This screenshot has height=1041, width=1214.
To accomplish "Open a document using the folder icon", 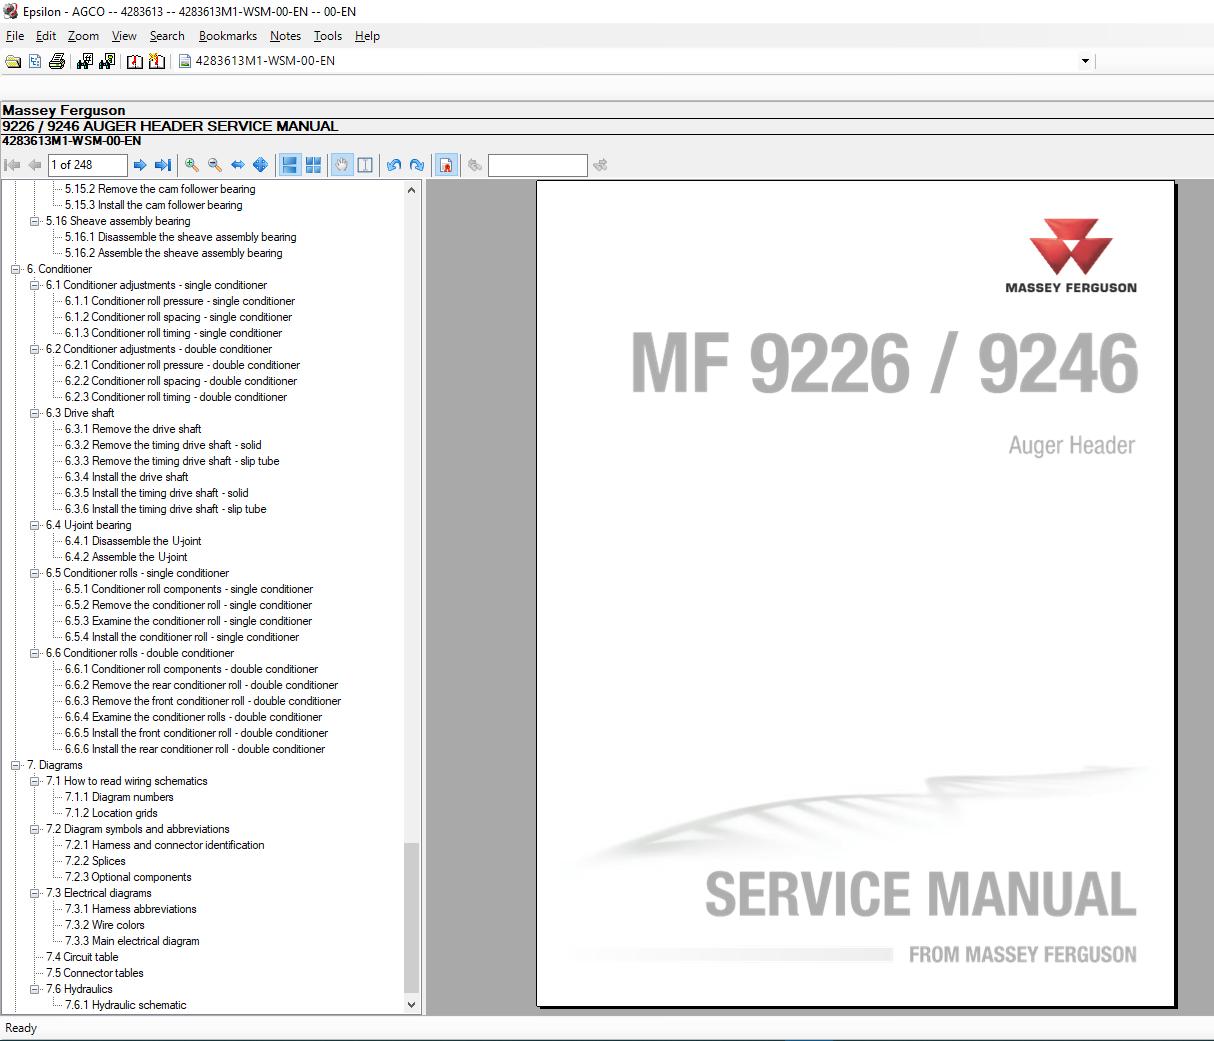I will tap(13, 61).
